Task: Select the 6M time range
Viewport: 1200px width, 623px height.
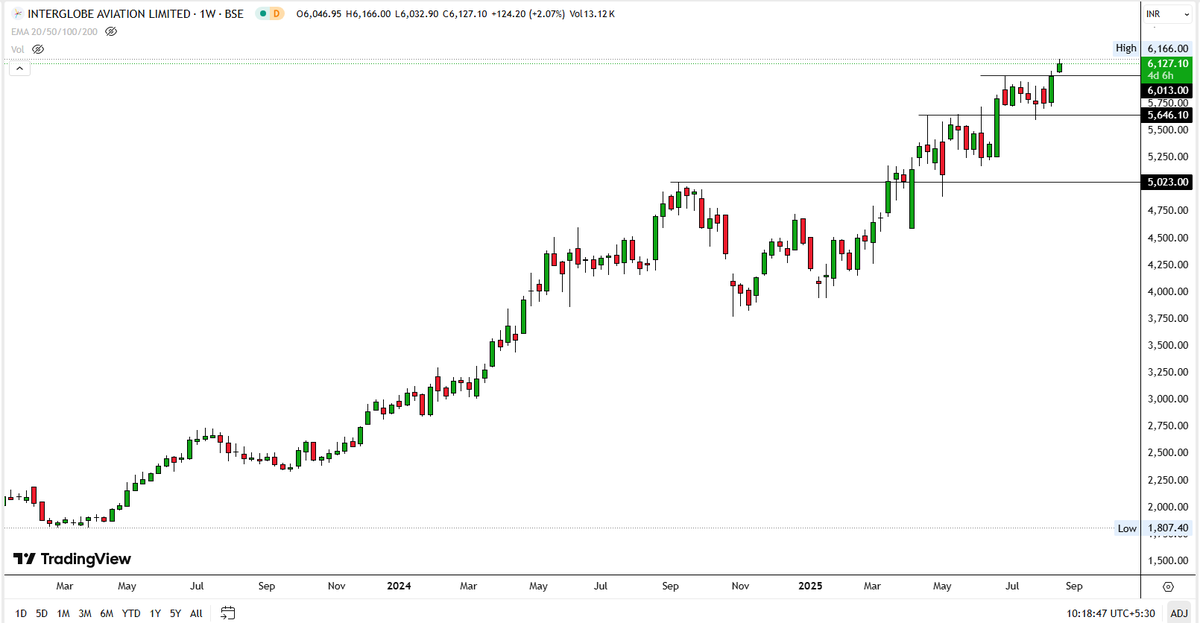Action: click(106, 612)
